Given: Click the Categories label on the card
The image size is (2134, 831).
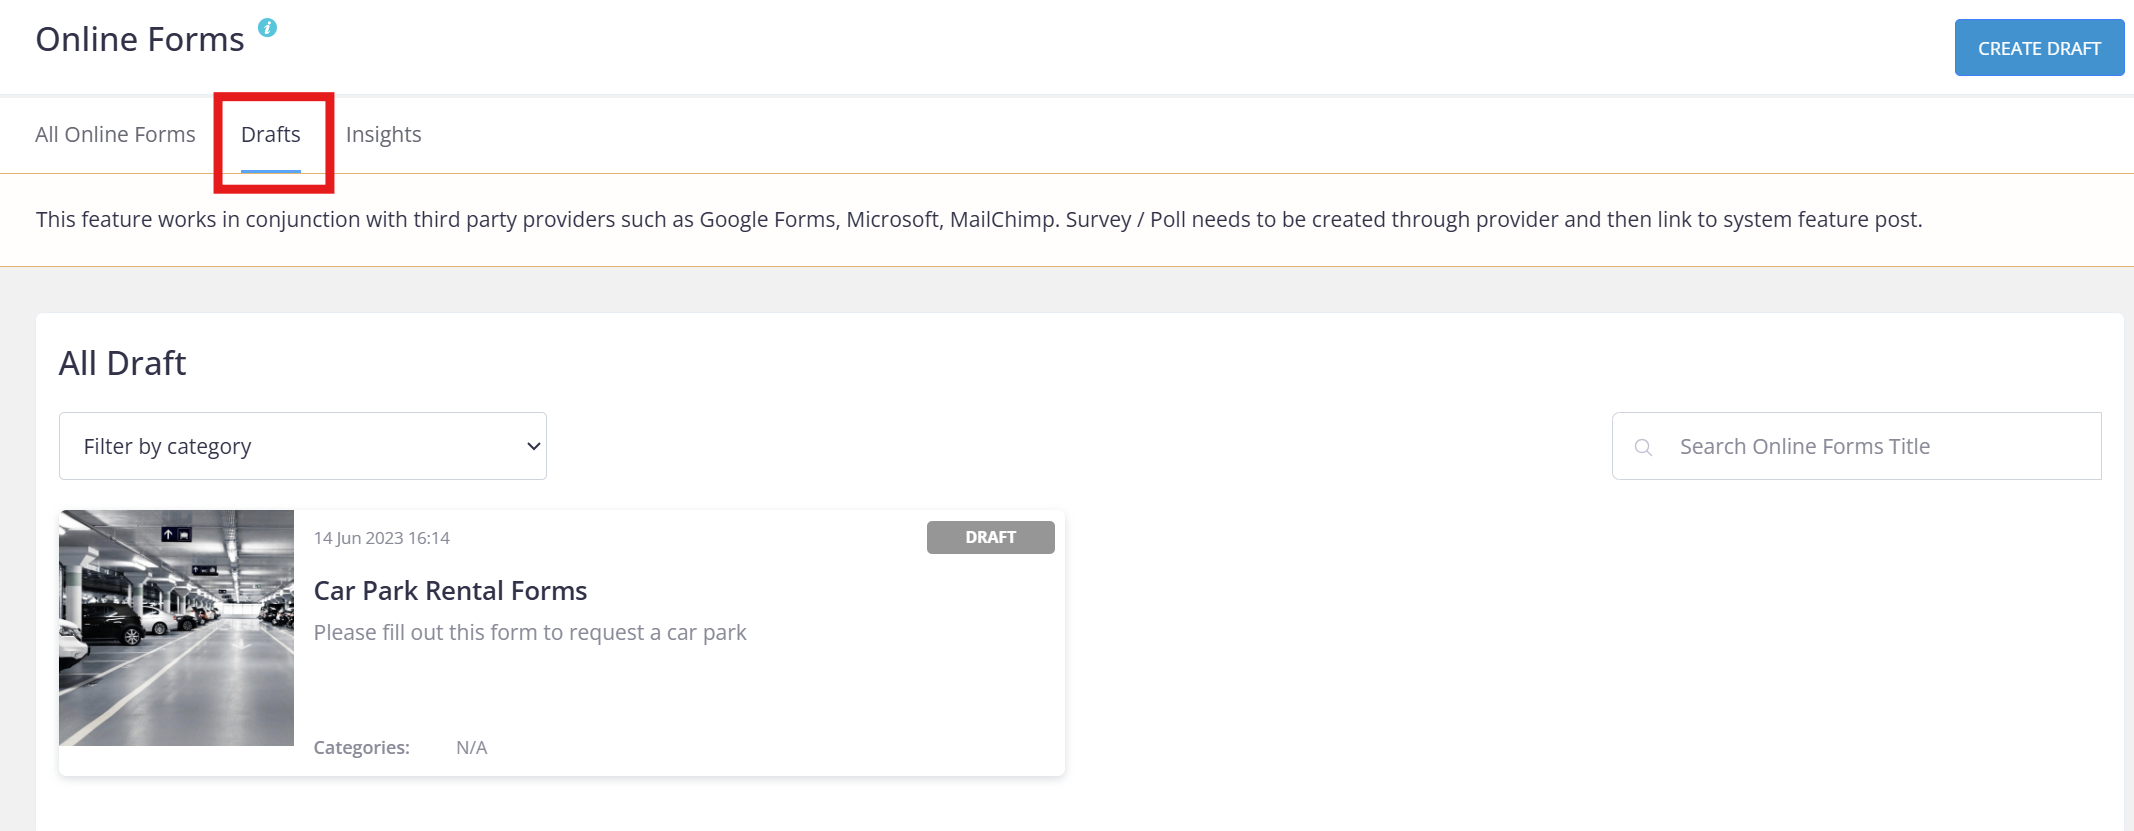Looking at the screenshot, I should coord(362,747).
